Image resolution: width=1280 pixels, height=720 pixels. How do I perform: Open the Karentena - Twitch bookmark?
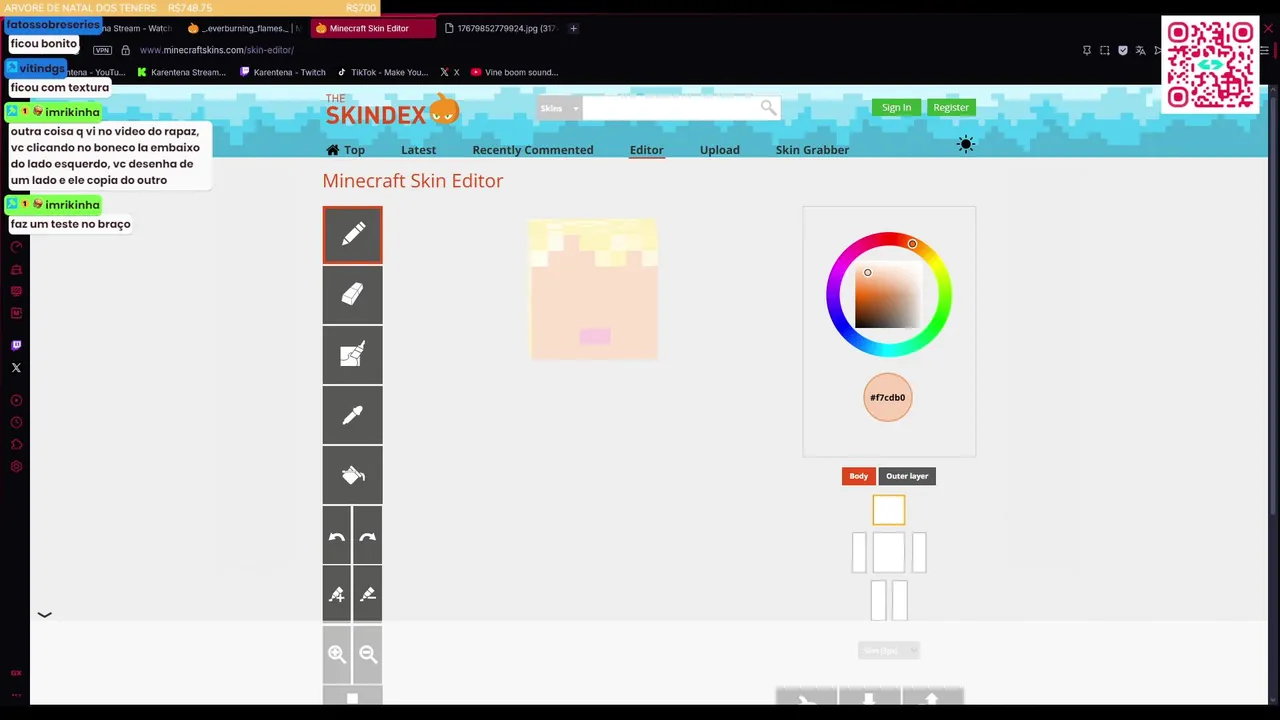click(x=283, y=72)
